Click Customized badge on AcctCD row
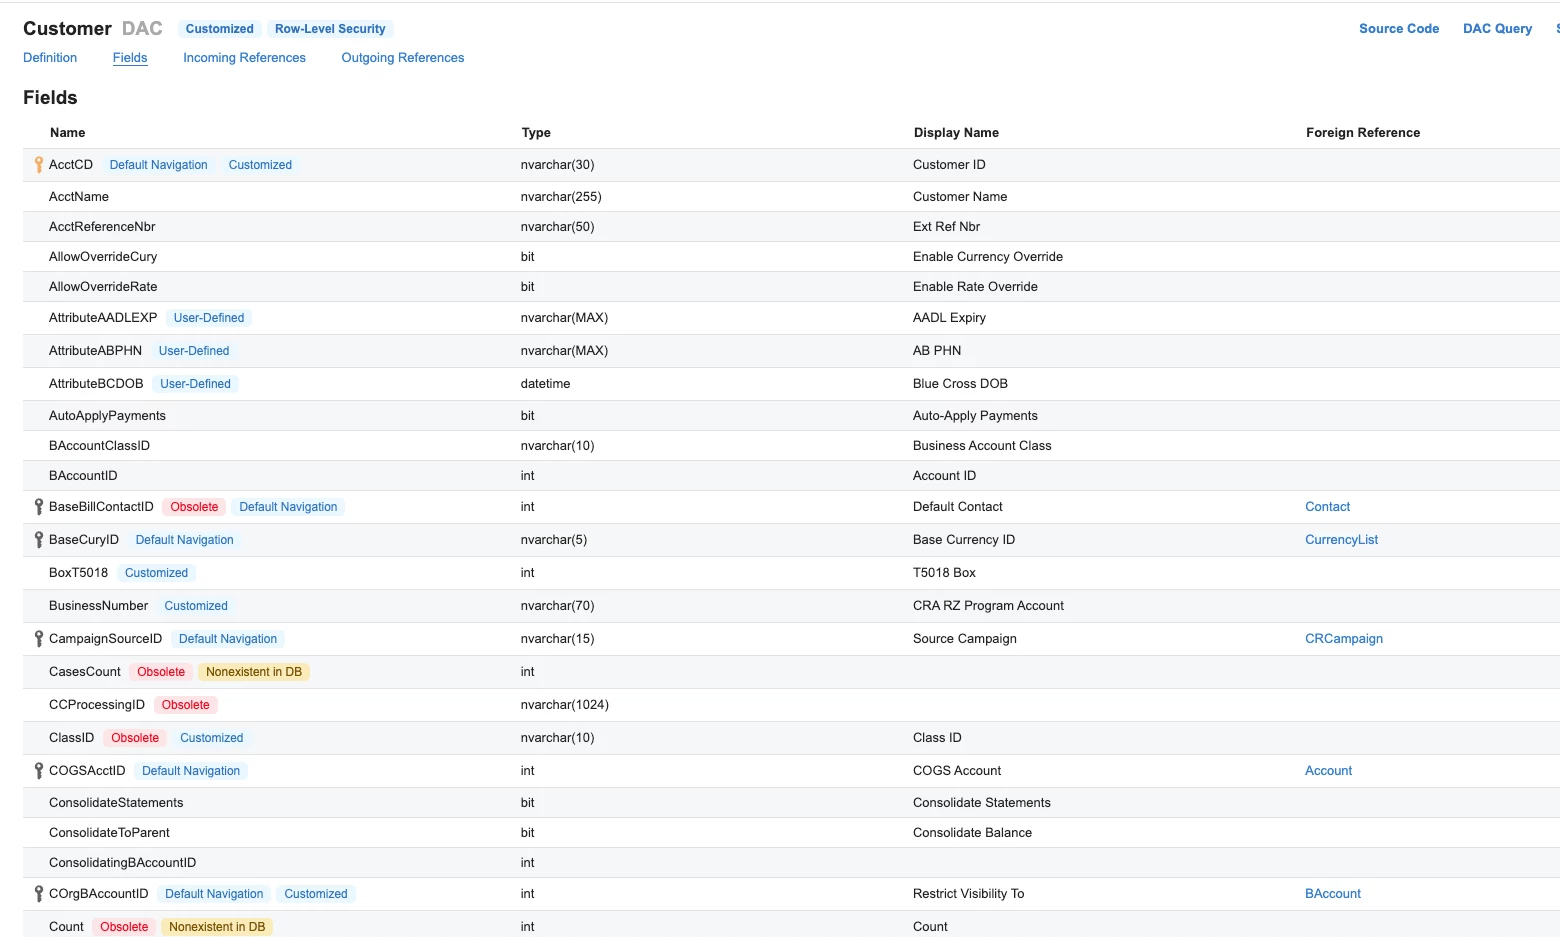The image size is (1560, 937). point(260,165)
